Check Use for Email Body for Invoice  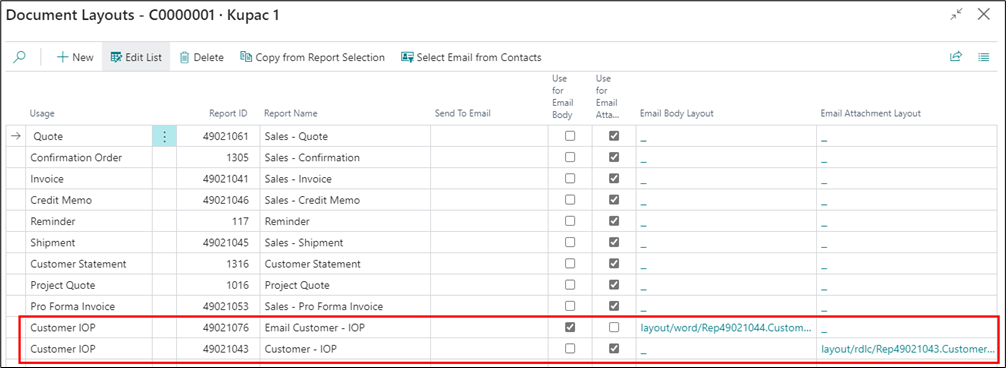click(570, 178)
